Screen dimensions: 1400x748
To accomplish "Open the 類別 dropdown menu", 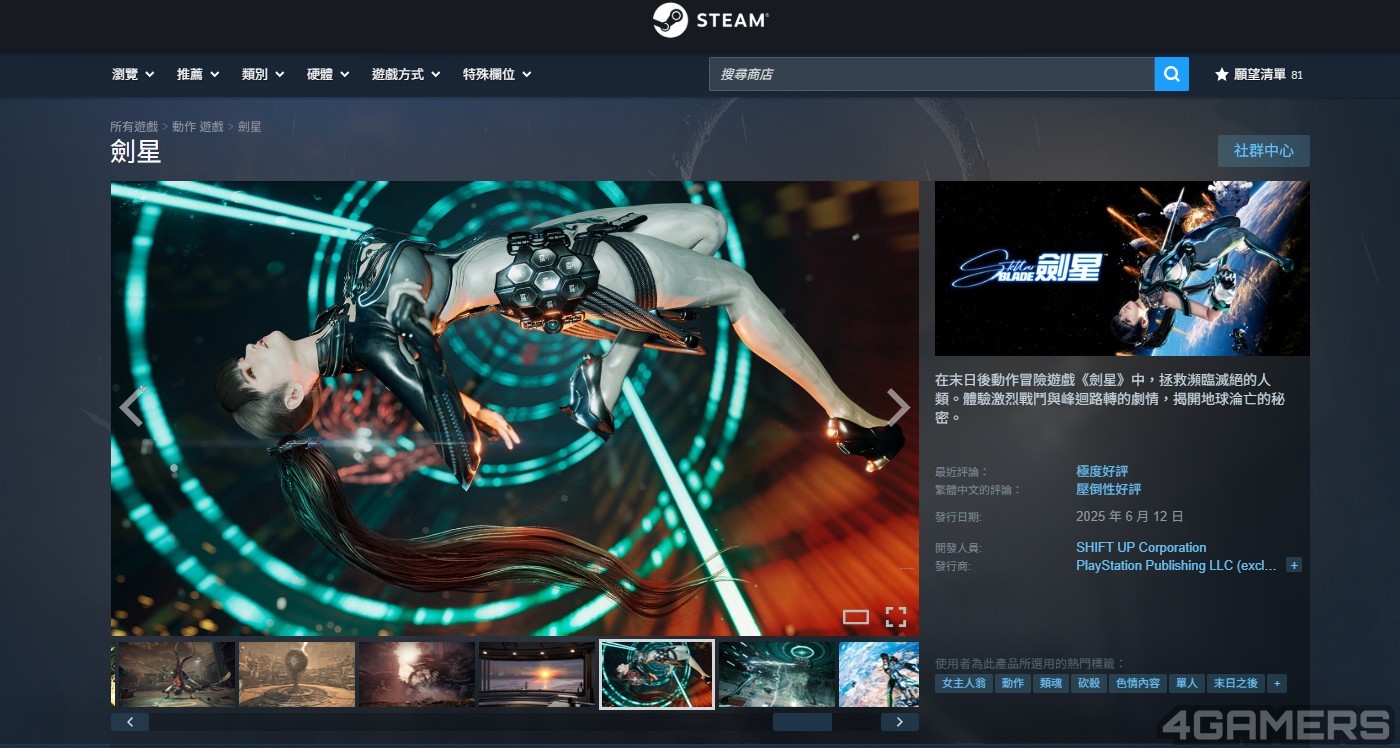I will [263, 74].
